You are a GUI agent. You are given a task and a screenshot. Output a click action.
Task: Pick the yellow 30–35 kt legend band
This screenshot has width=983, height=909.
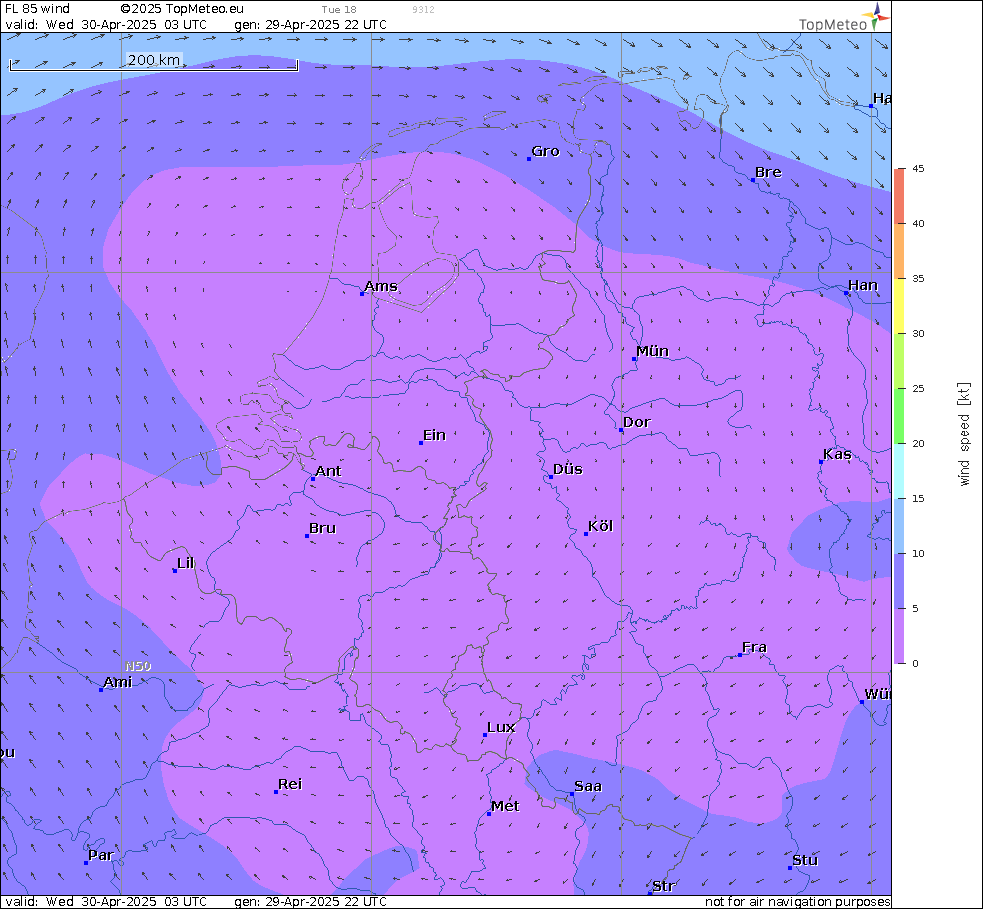(899, 306)
